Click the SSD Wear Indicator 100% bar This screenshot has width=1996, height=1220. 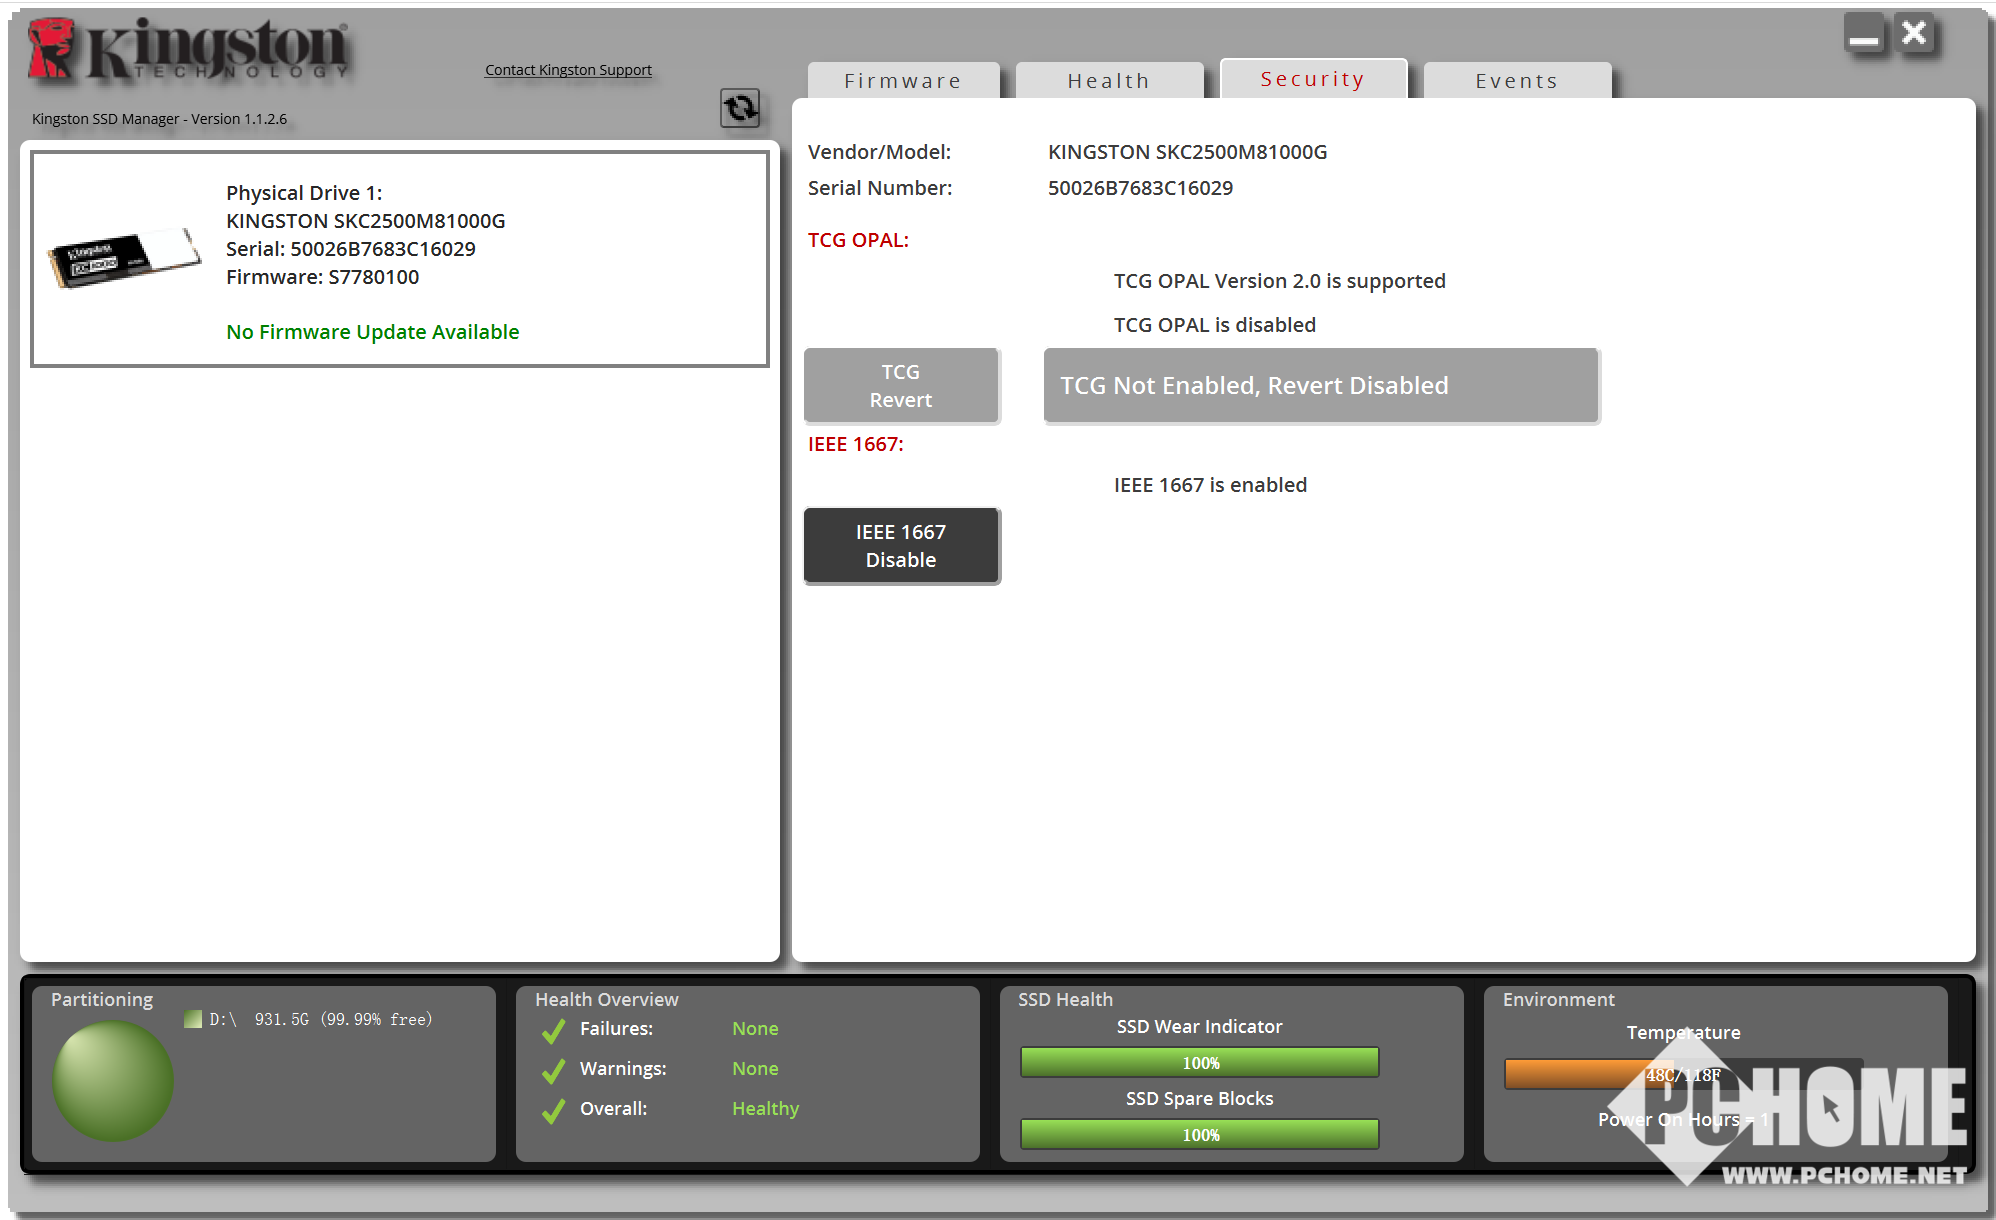pos(1200,1062)
